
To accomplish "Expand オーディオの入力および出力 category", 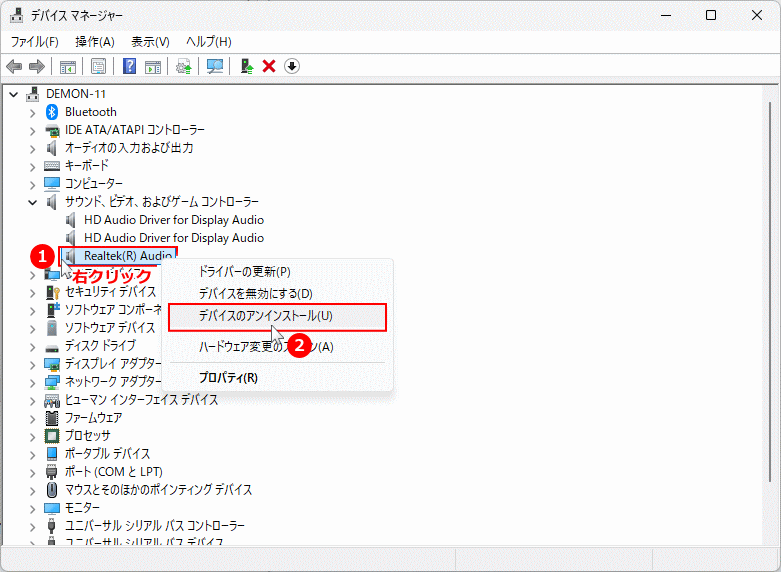I will point(32,149).
